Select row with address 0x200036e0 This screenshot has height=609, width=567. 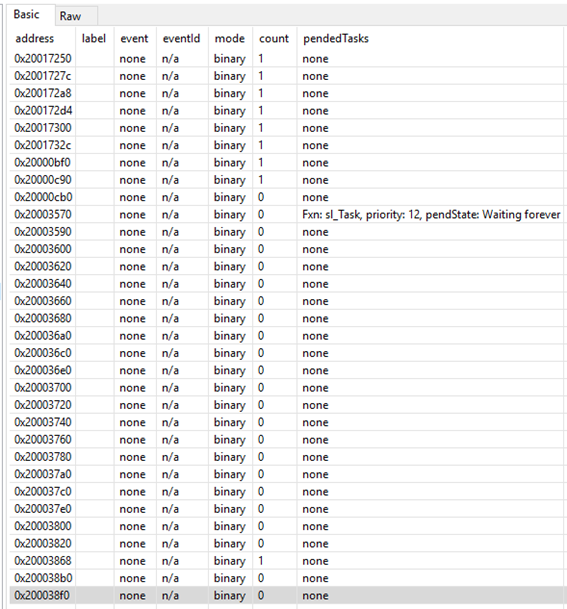pyautogui.click(x=287, y=370)
